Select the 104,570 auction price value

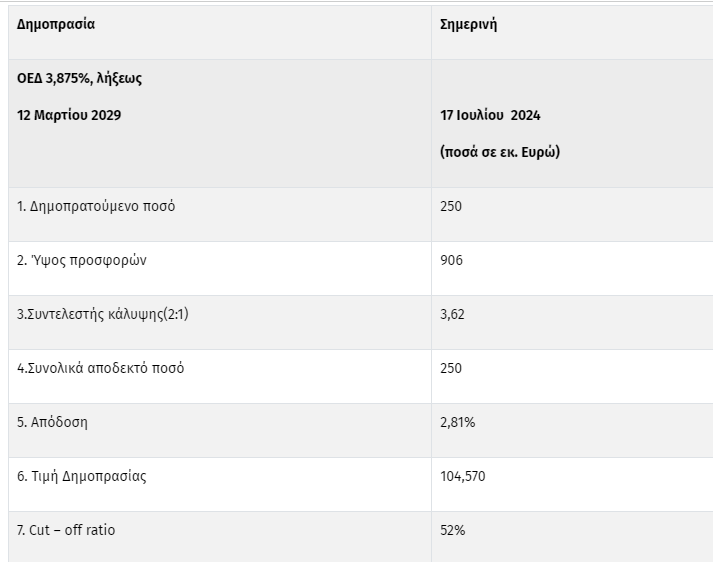463,476
